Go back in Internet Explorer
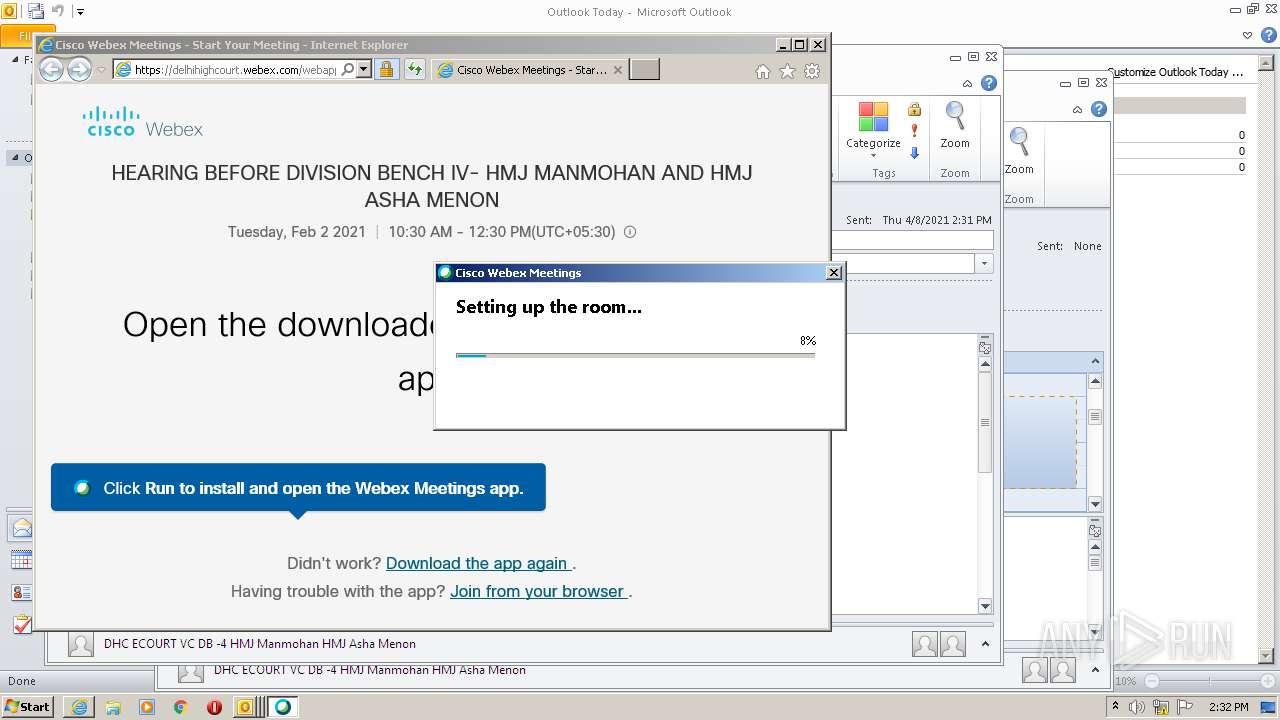 pos(51,69)
